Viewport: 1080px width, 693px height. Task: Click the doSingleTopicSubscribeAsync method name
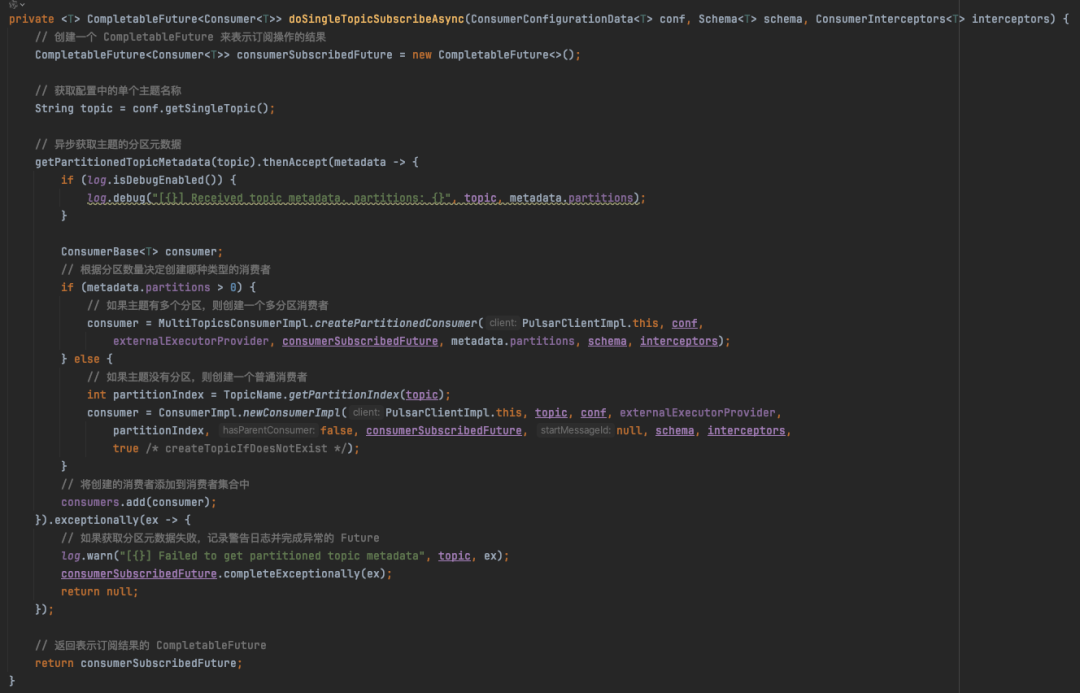coord(376,19)
